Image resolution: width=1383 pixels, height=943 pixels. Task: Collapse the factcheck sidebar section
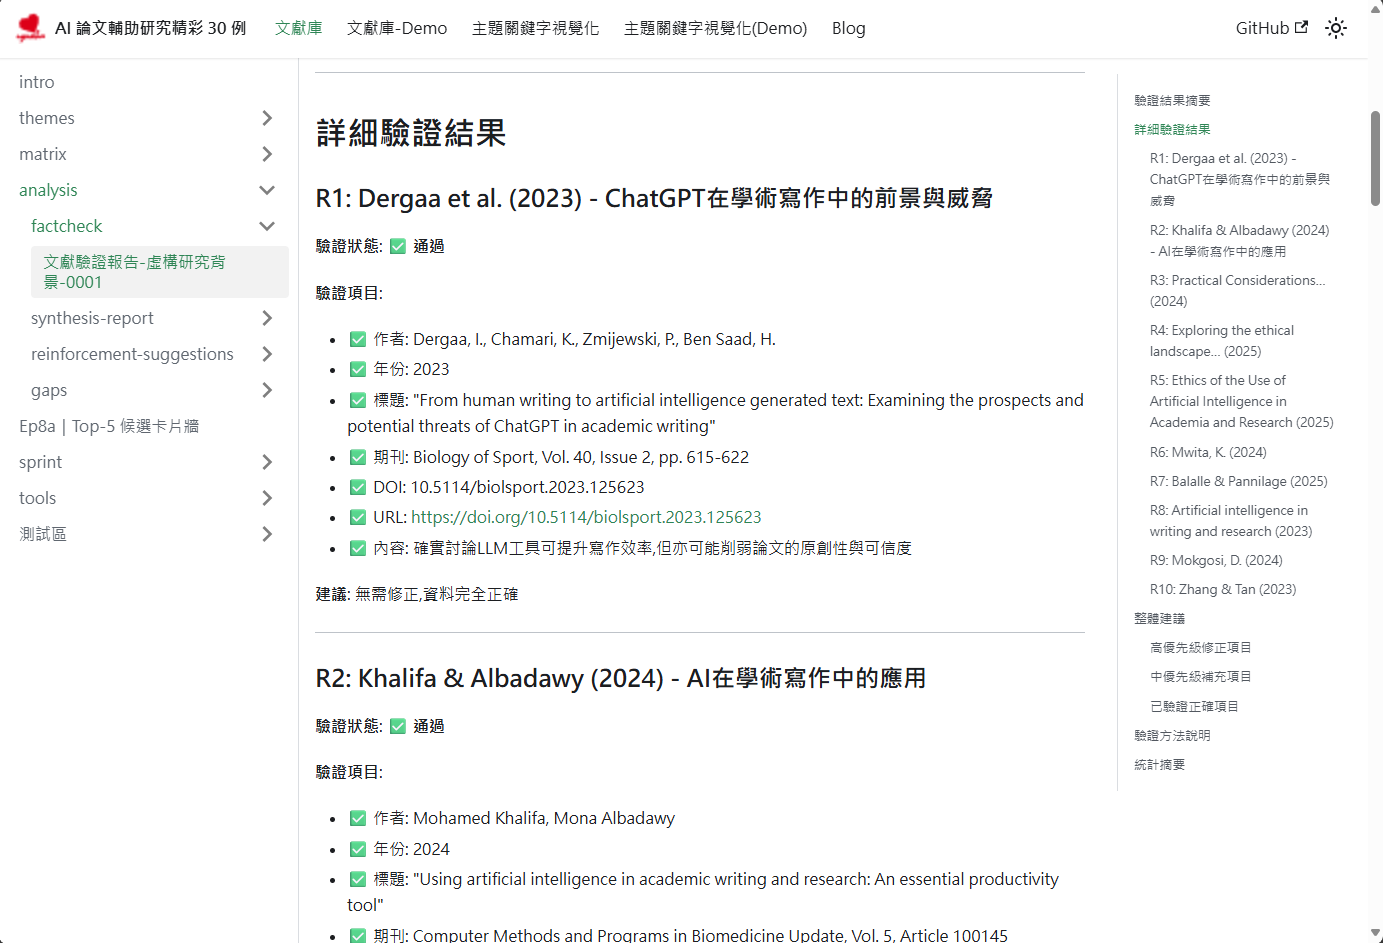coord(267,226)
